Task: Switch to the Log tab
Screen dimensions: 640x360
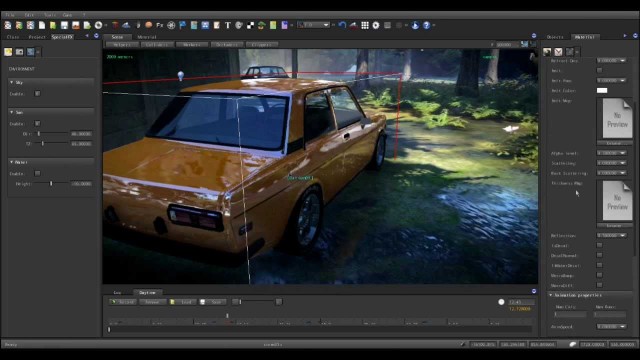Action: (x=117, y=293)
